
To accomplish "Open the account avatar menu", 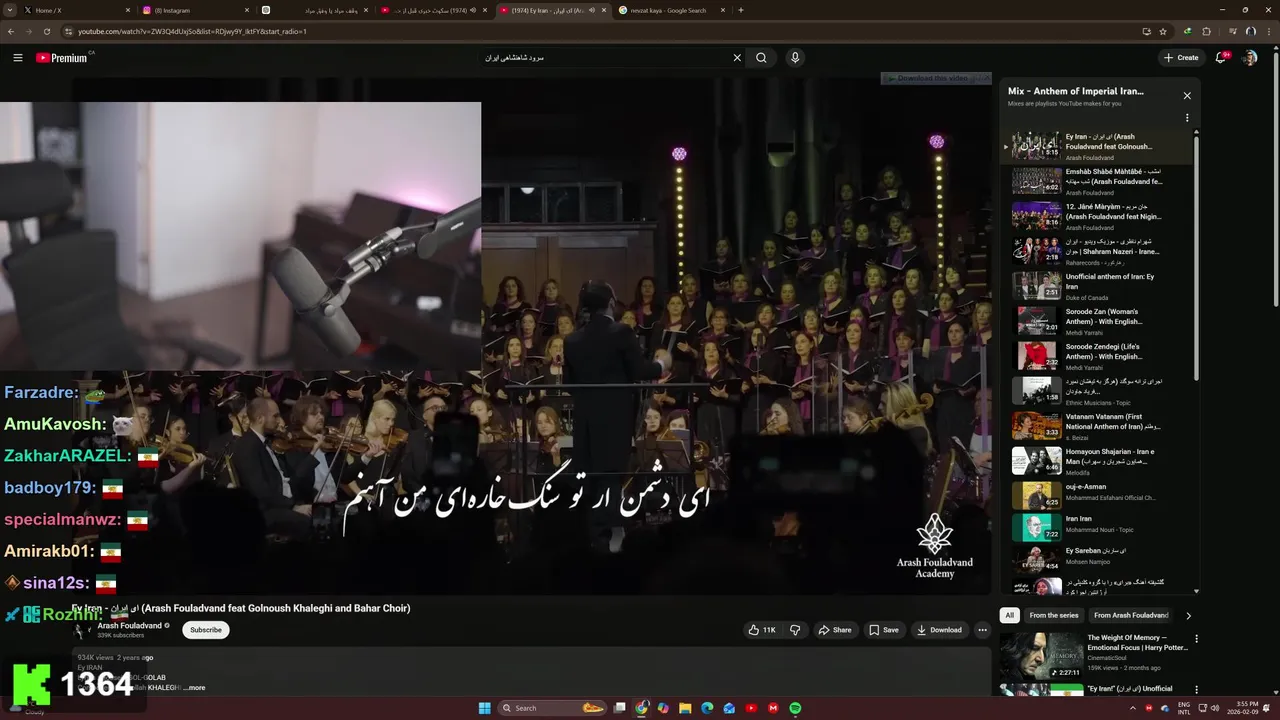I will click(x=1250, y=58).
